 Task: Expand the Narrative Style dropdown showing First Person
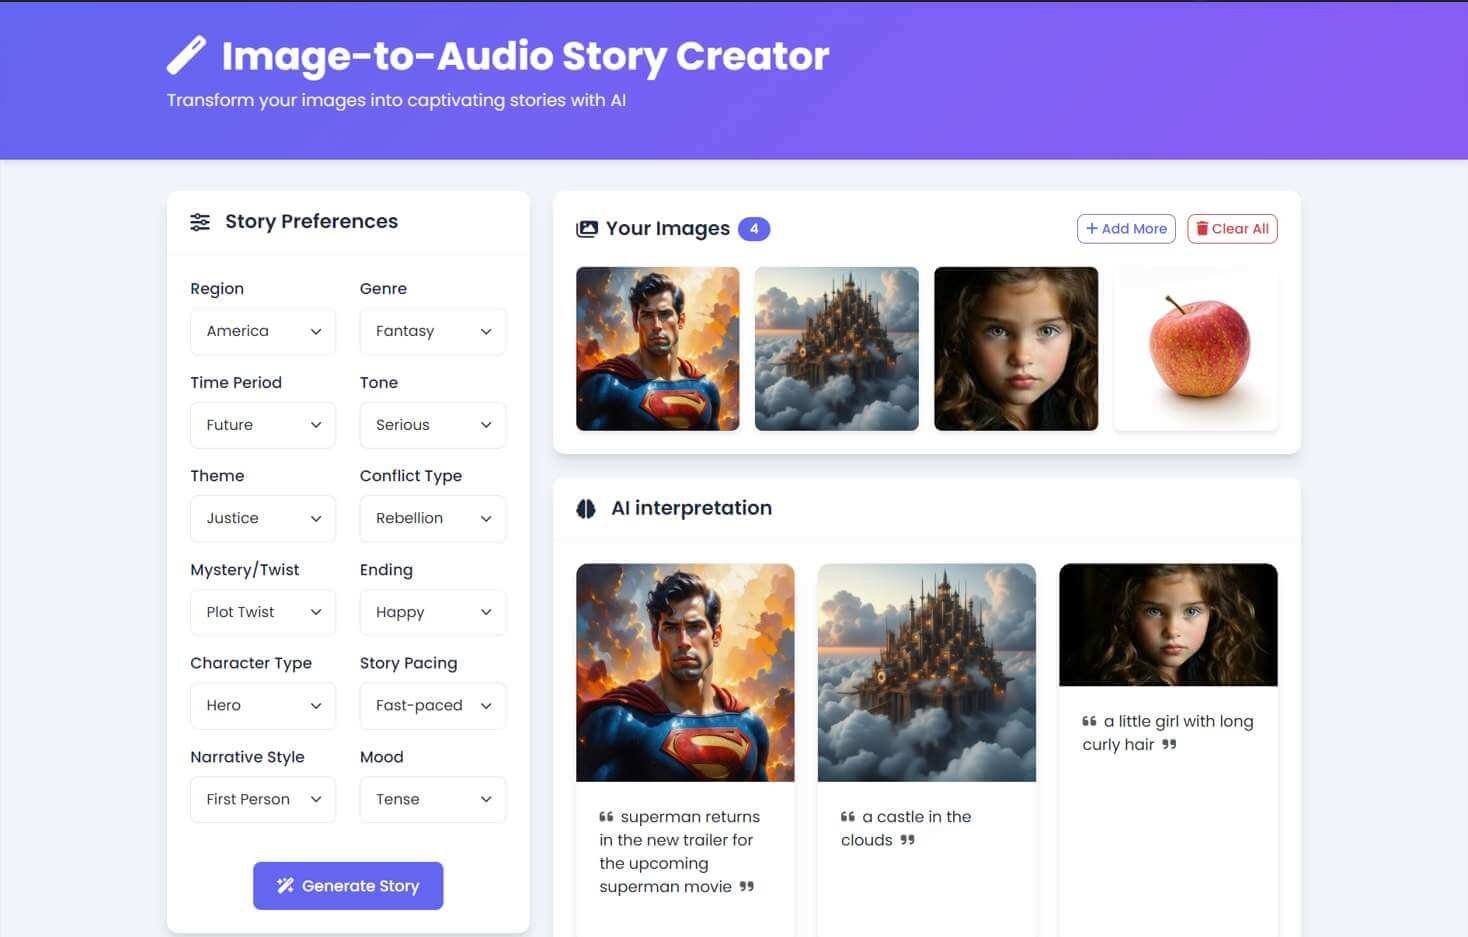click(x=263, y=799)
